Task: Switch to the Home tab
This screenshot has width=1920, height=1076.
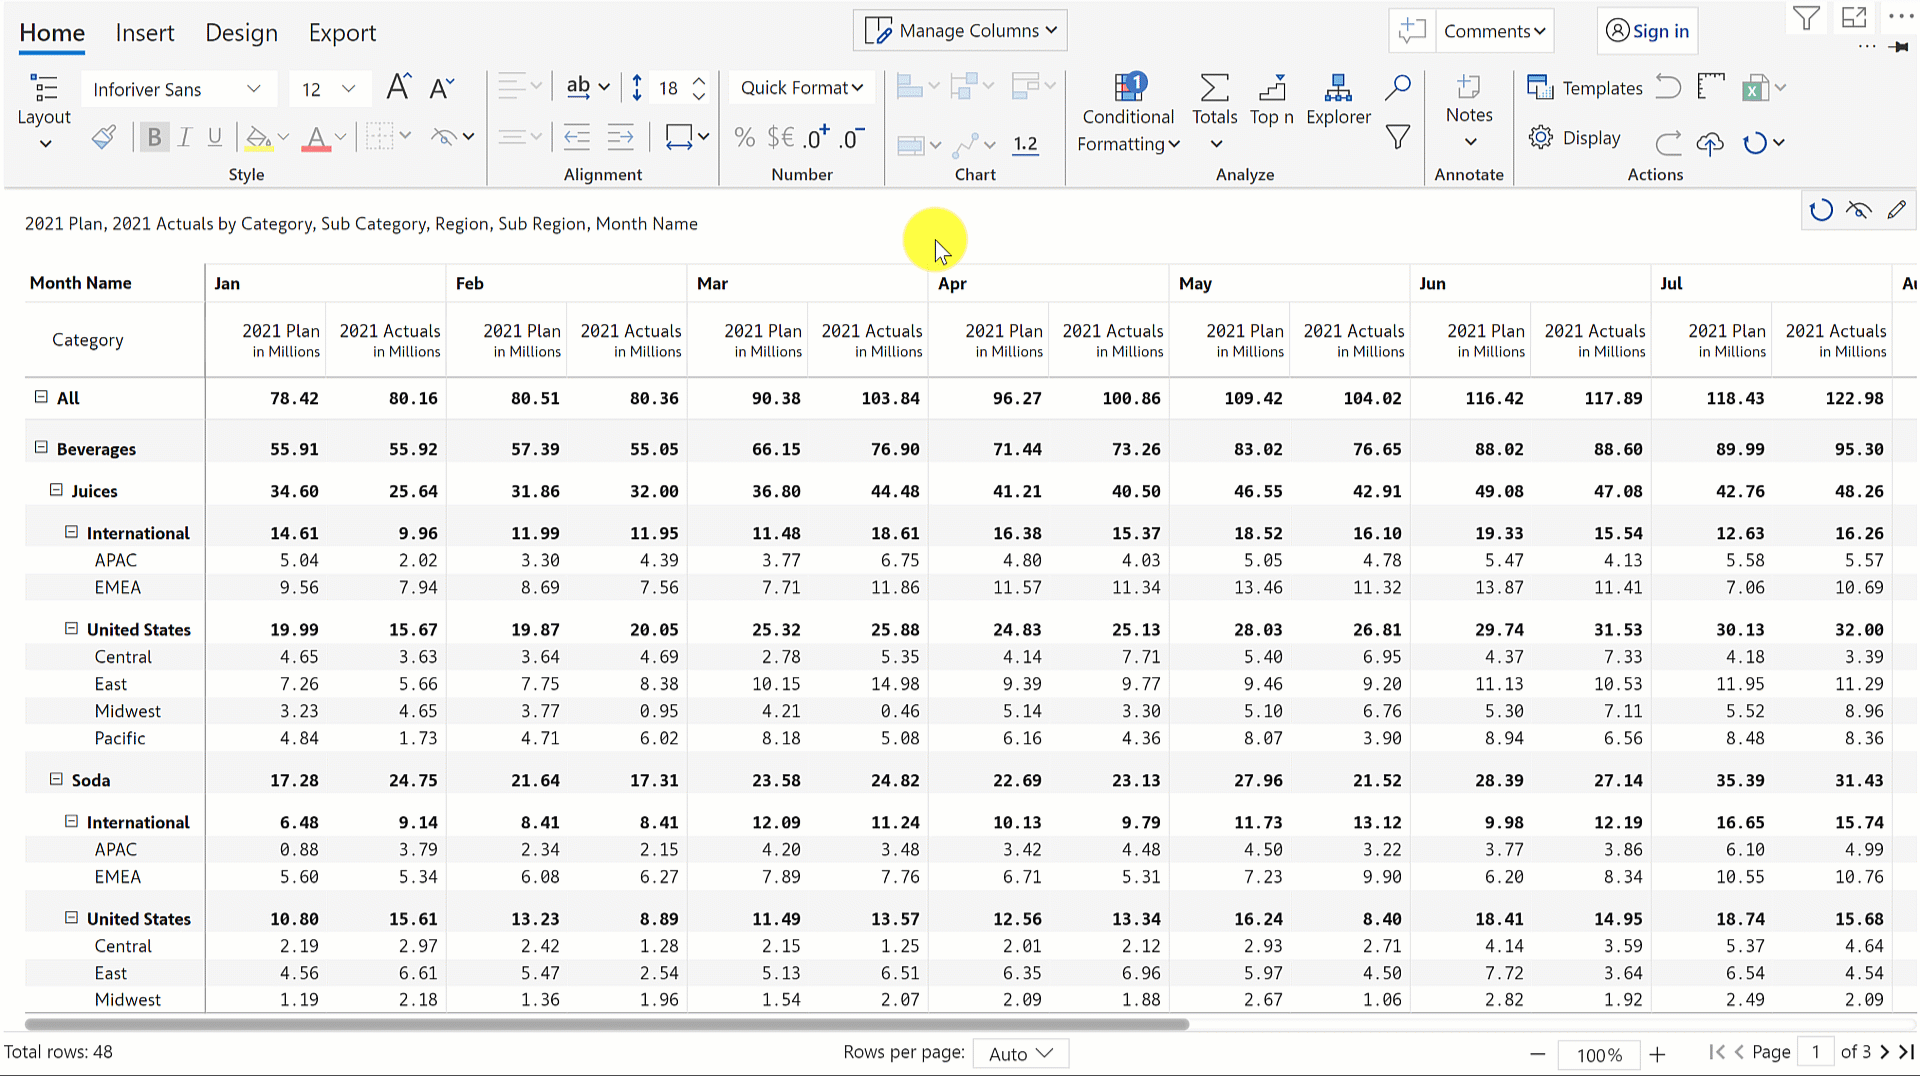Action: click(52, 33)
